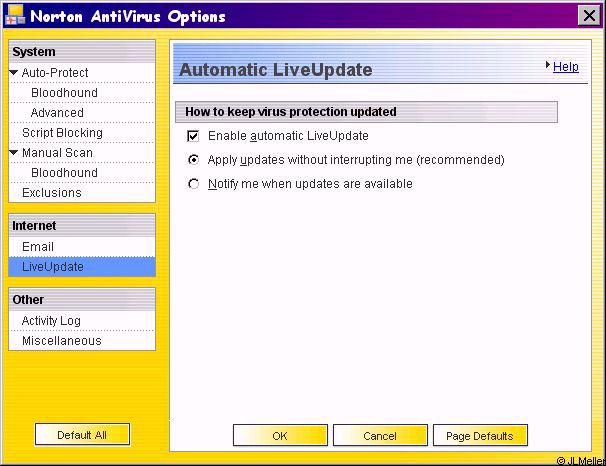Open the Auto-Protect settings page

pos(55,73)
